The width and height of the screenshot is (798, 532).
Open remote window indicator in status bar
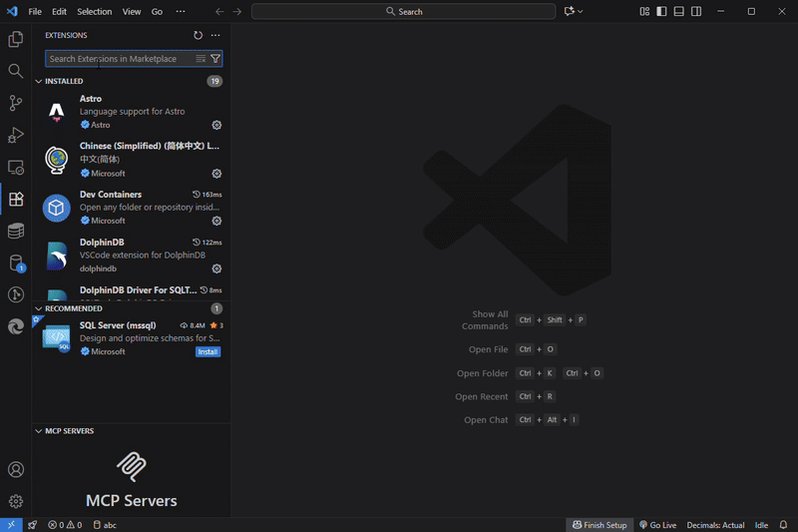tap(11, 525)
